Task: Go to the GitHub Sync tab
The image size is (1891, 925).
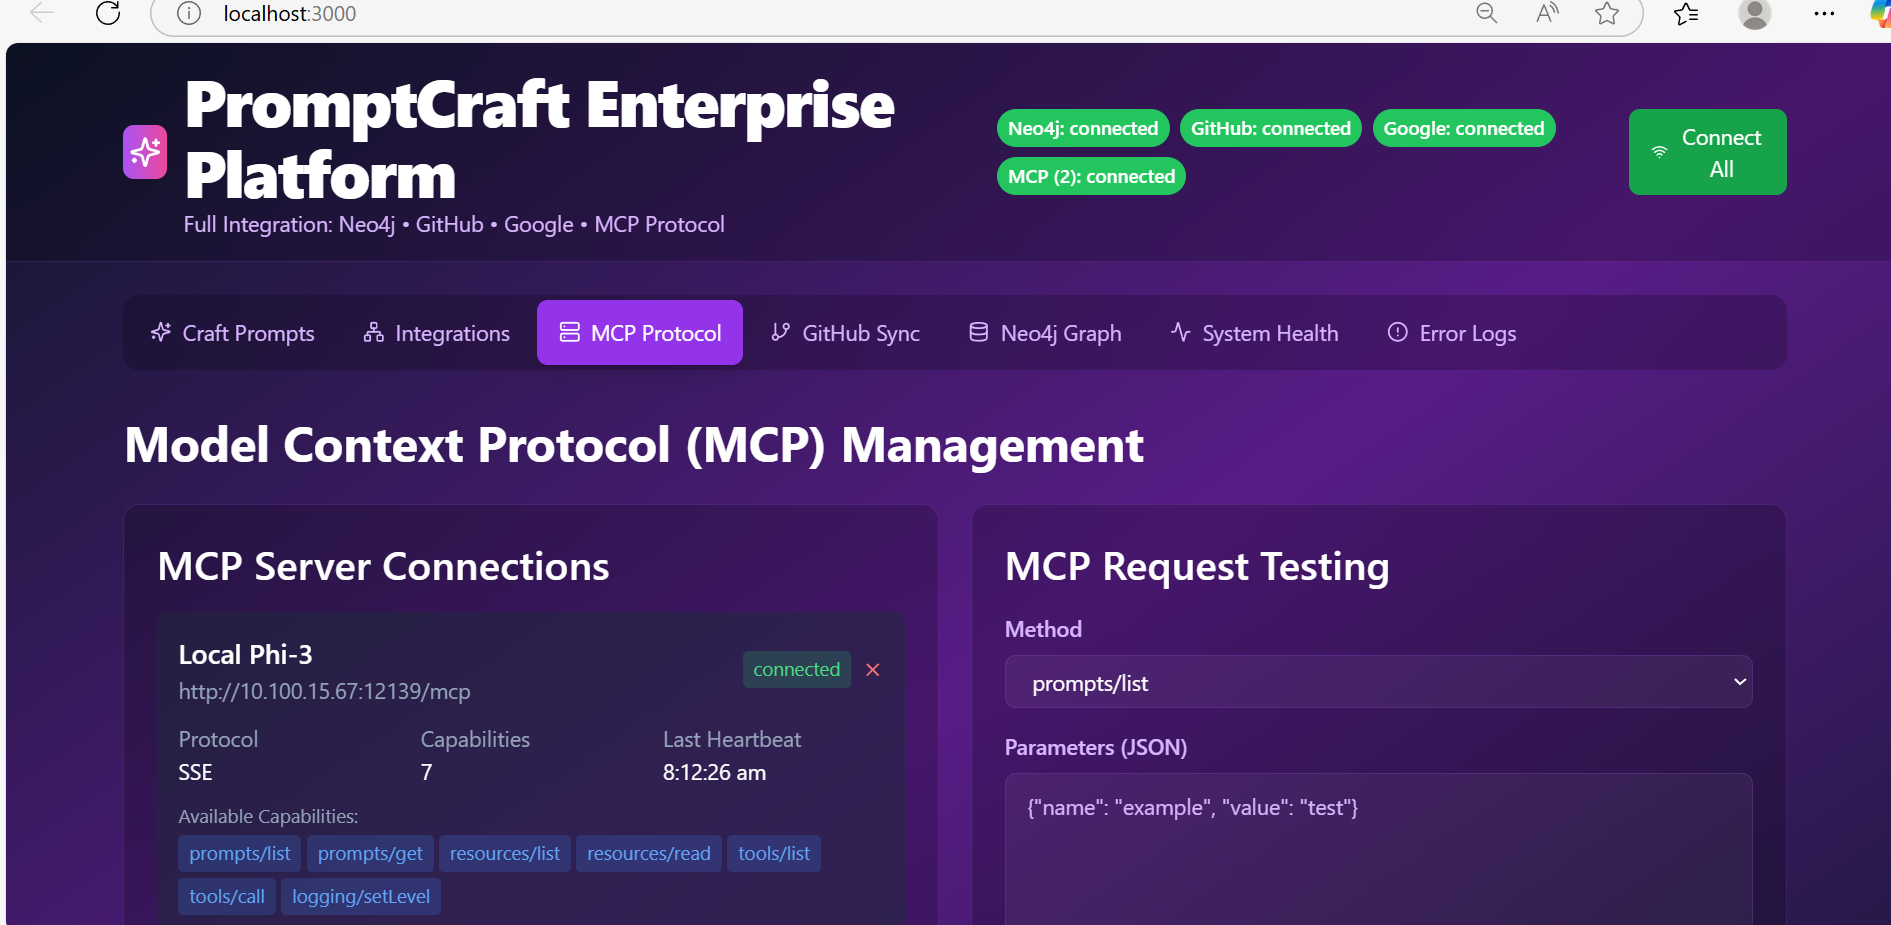Action: (846, 333)
